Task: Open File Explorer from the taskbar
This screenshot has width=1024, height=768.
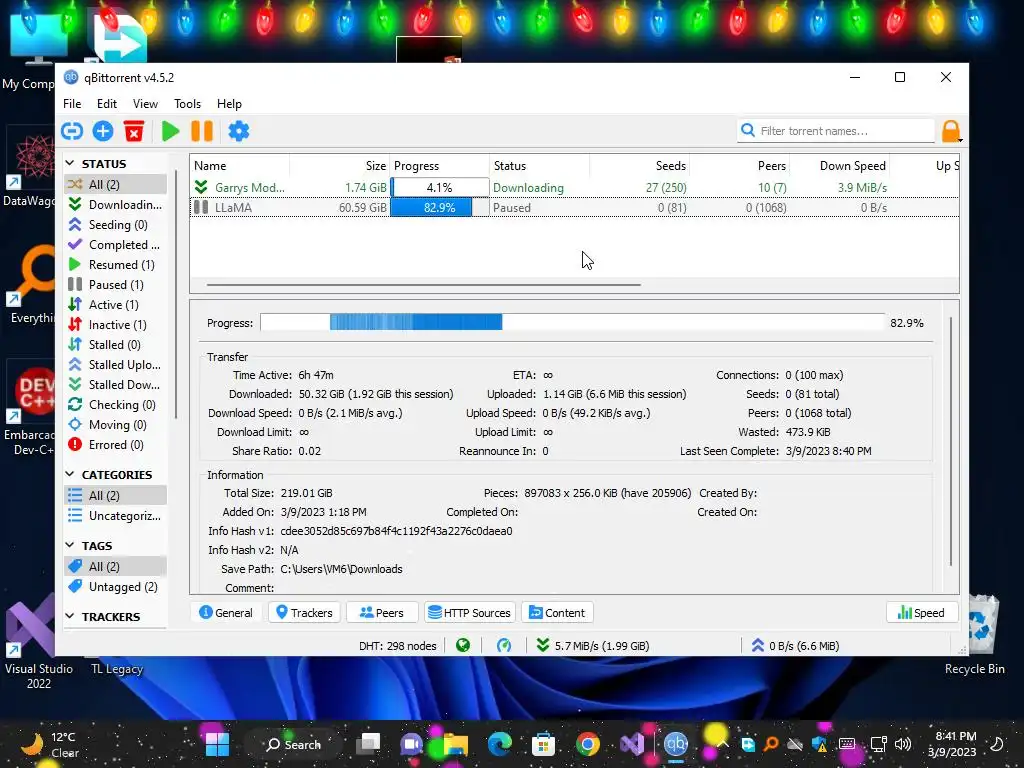Action: point(456,744)
